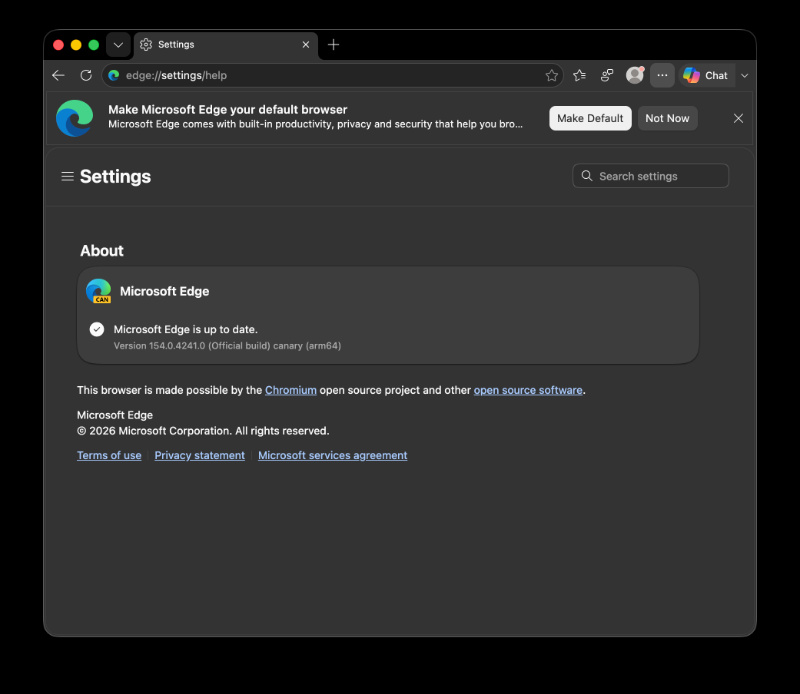800x694 pixels.
Task: Click Make Default button
Action: pyautogui.click(x=590, y=118)
